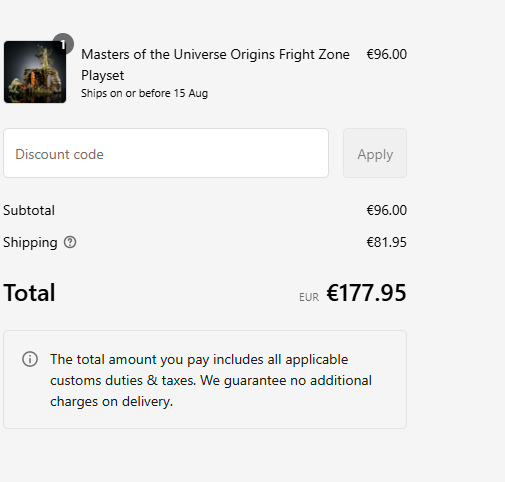Click the Subtotal amount €96.00

point(387,210)
